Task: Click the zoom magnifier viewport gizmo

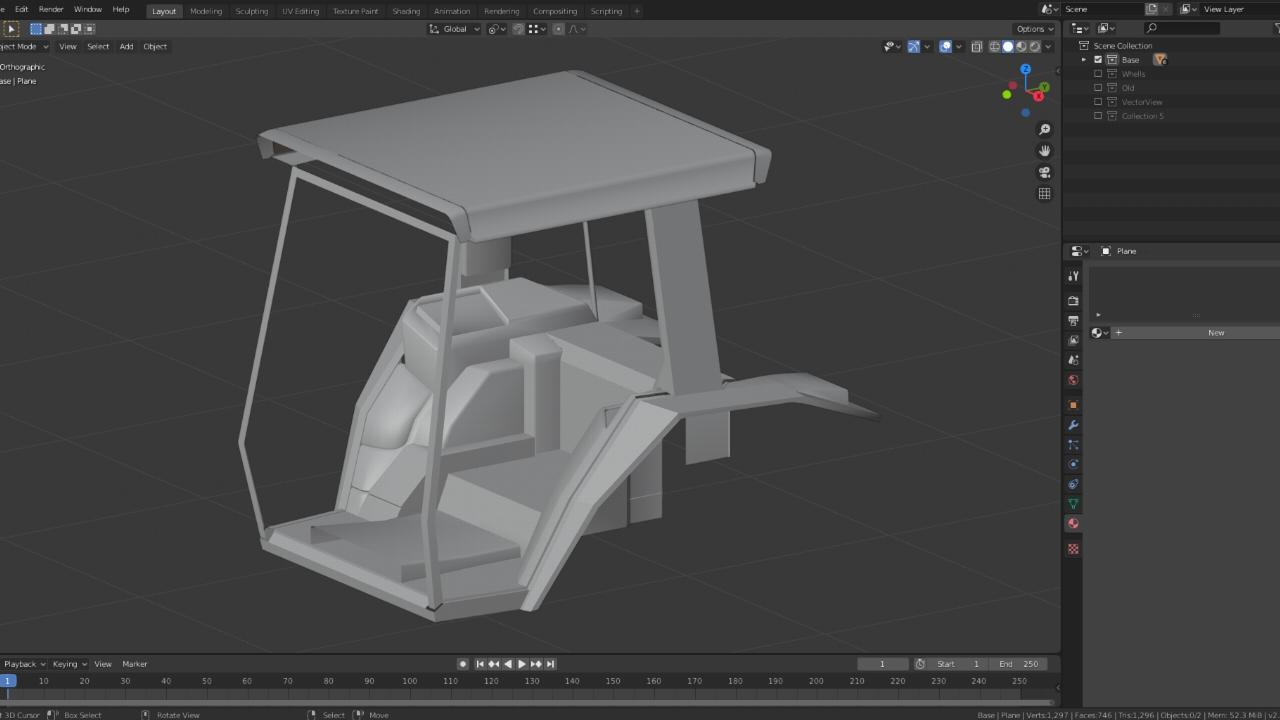Action: [x=1044, y=129]
